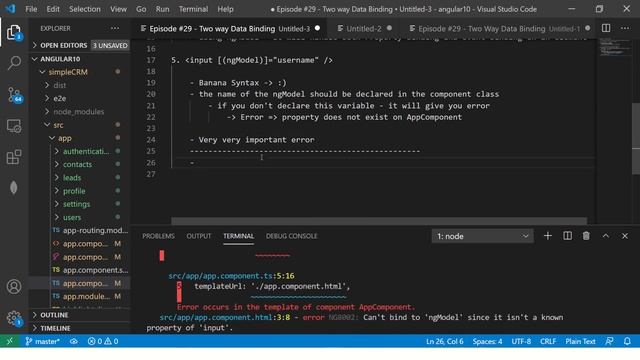The image size is (640, 360).
Task: Split the editor to the right
Action: [x=606, y=28]
